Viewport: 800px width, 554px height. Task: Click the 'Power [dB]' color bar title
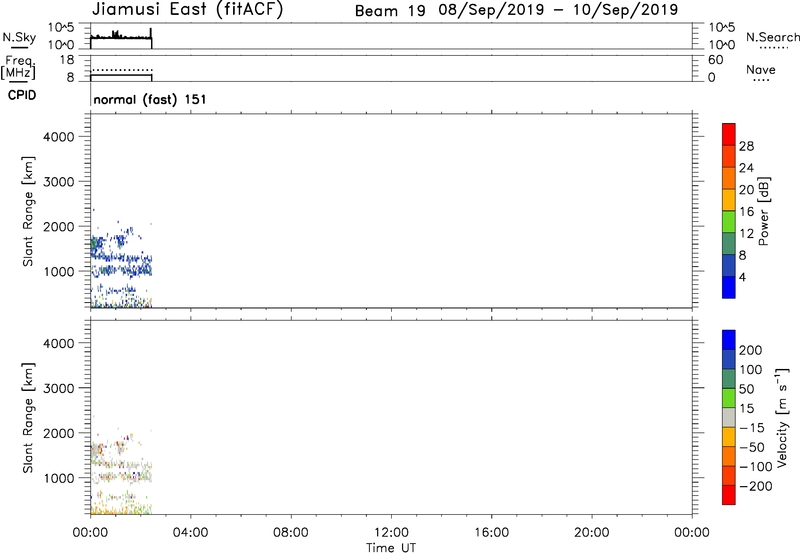click(763, 211)
